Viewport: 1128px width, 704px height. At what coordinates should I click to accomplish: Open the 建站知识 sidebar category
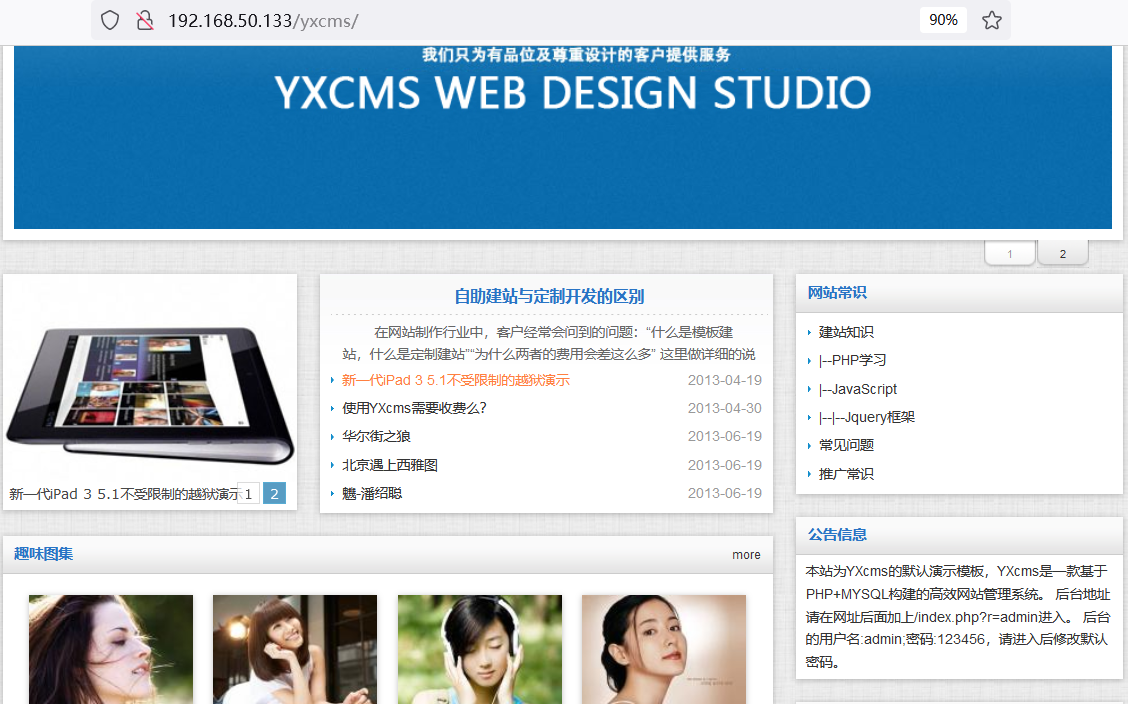tap(847, 332)
